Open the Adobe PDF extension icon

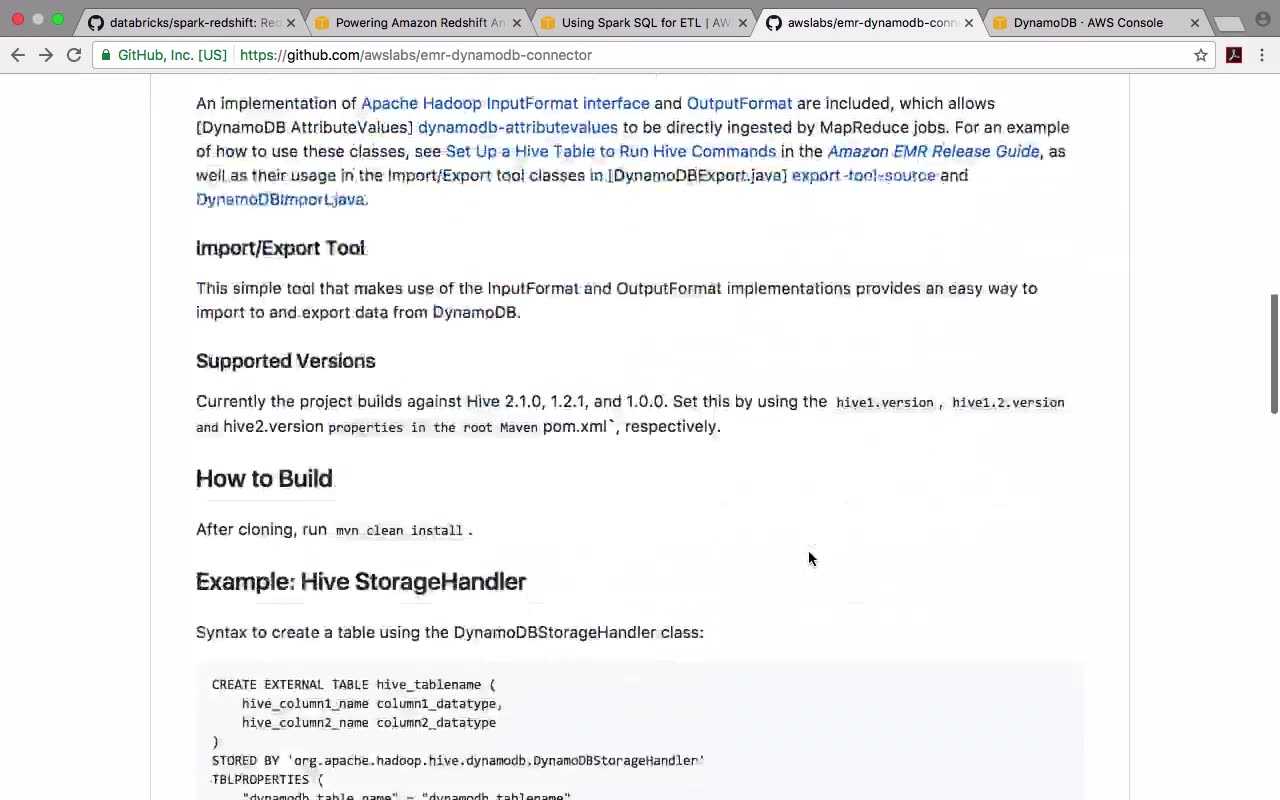pos(1234,55)
